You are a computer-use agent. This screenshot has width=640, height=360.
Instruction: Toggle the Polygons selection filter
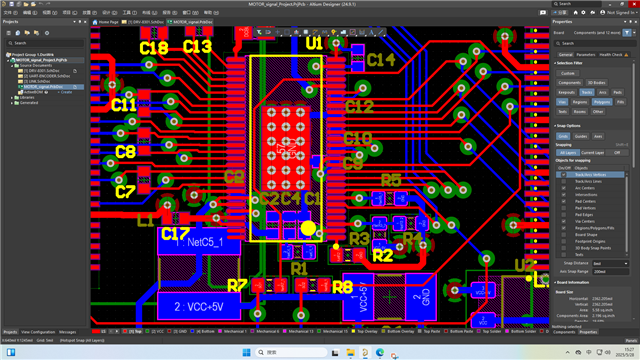602,102
